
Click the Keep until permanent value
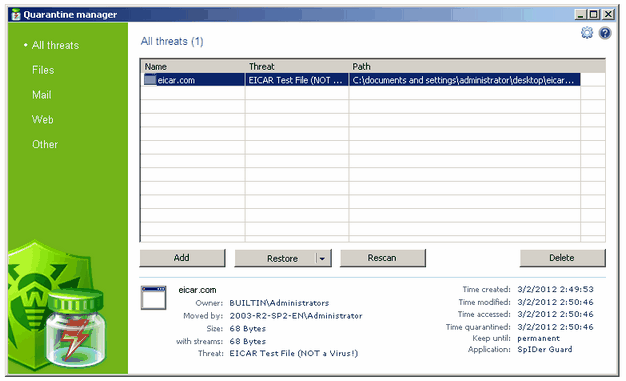pyautogui.click(x=539, y=339)
